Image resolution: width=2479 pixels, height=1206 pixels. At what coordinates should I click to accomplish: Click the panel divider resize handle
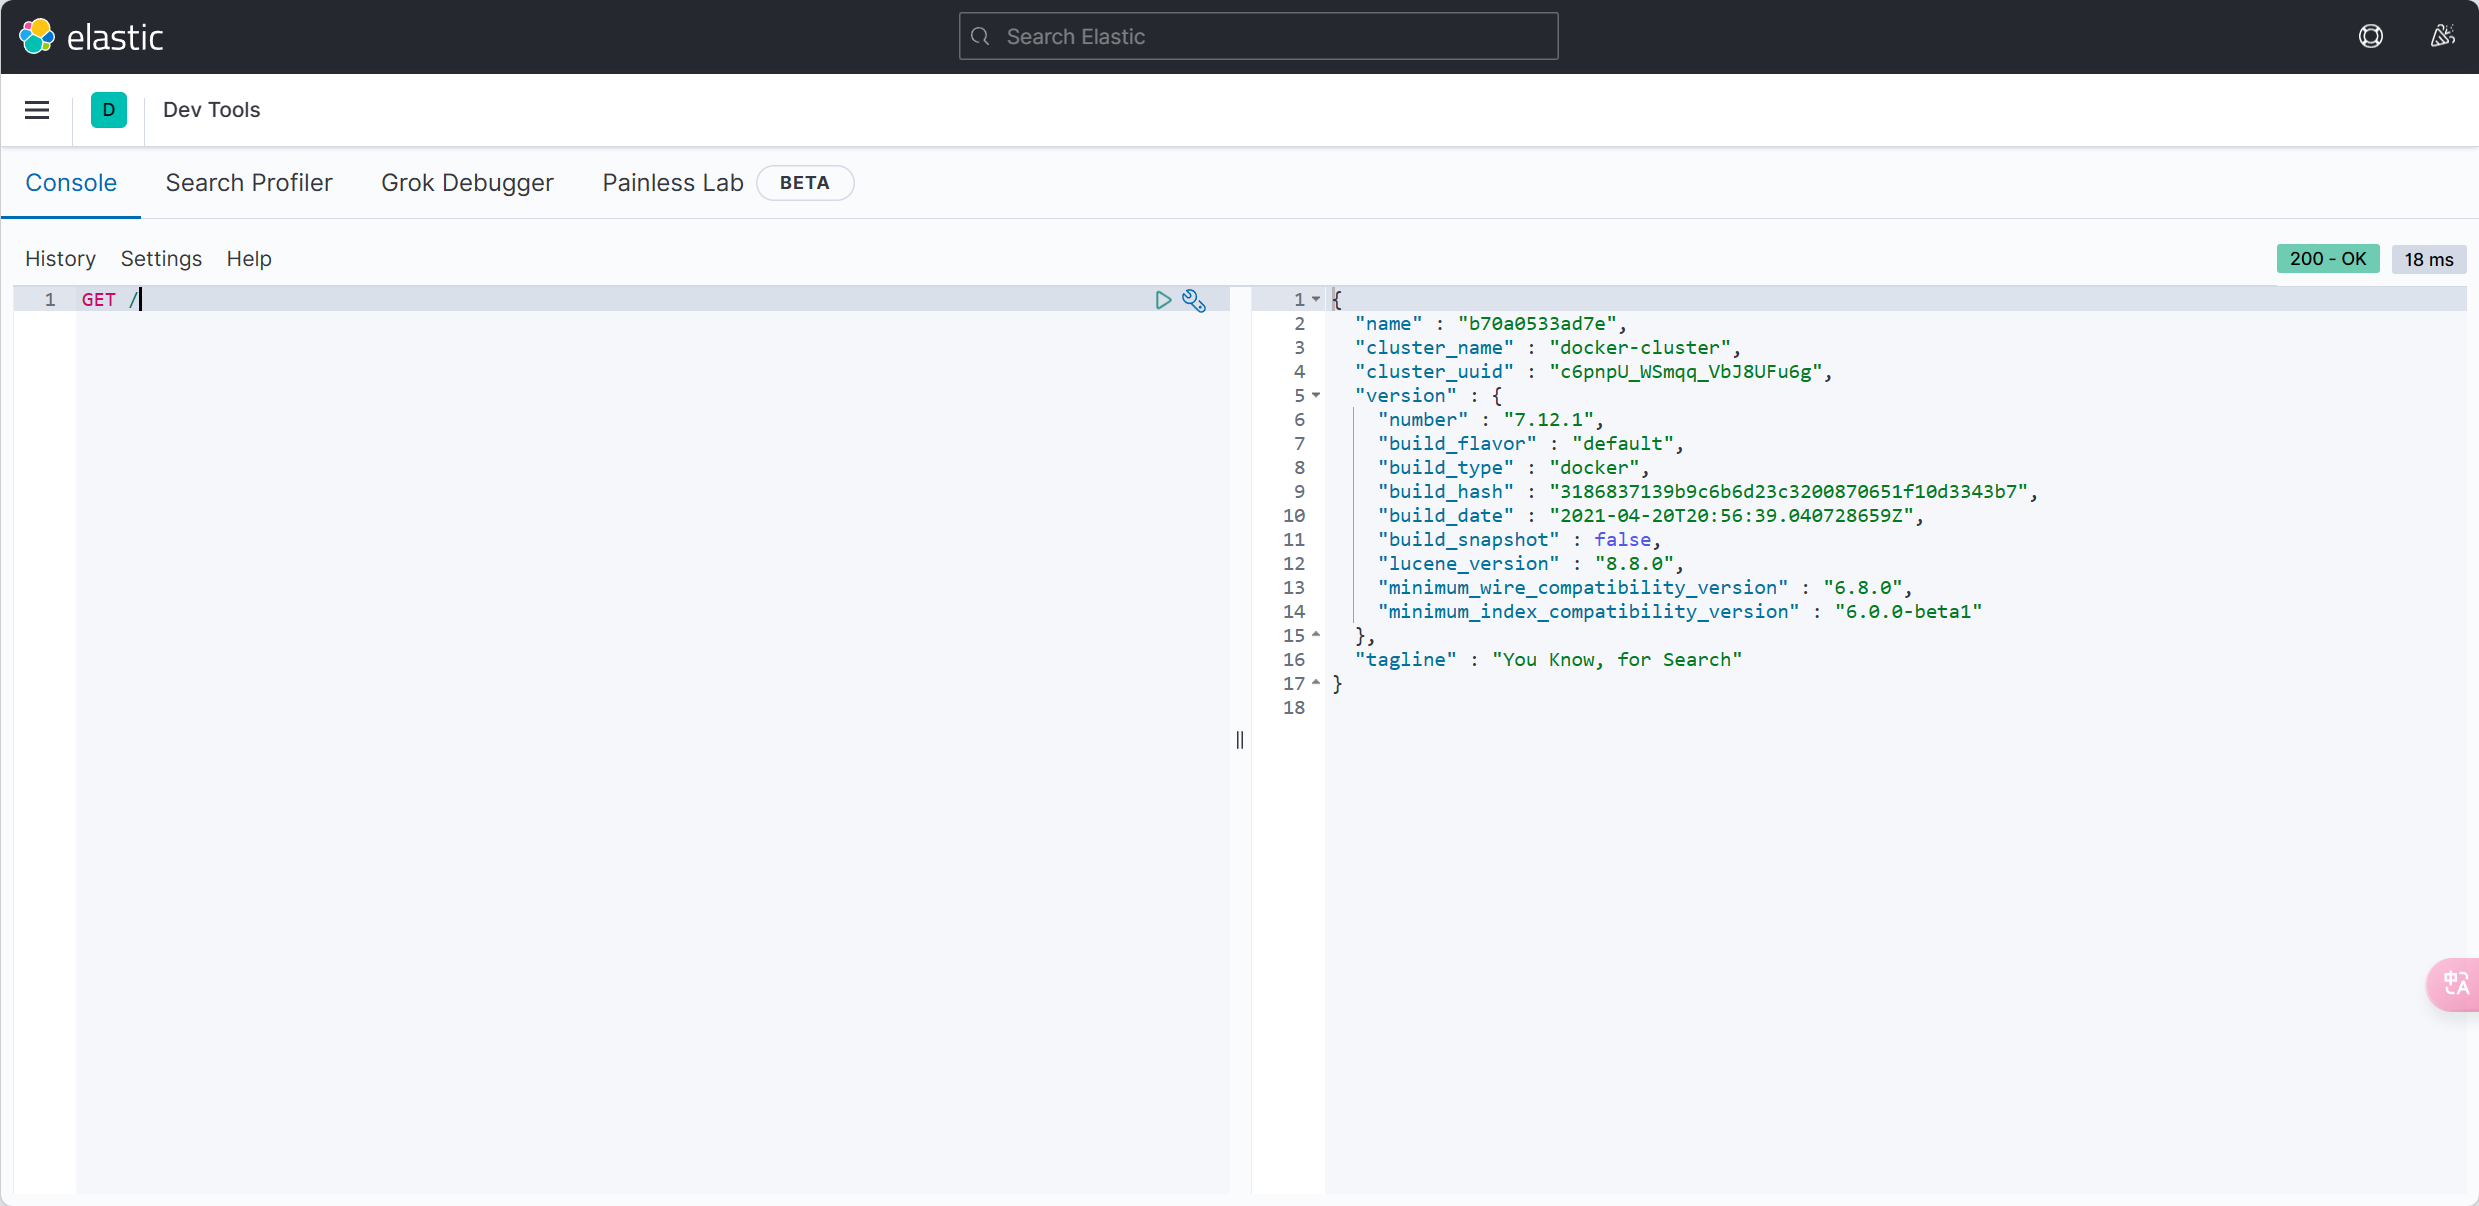[x=1240, y=740]
